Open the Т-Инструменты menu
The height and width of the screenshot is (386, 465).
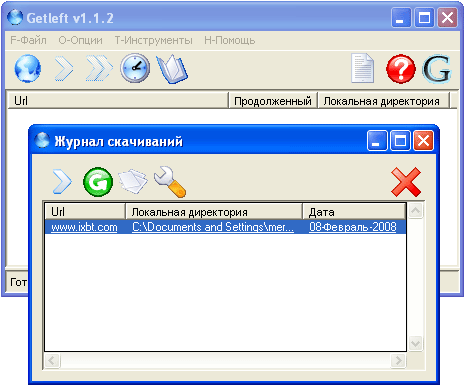(x=154, y=40)
